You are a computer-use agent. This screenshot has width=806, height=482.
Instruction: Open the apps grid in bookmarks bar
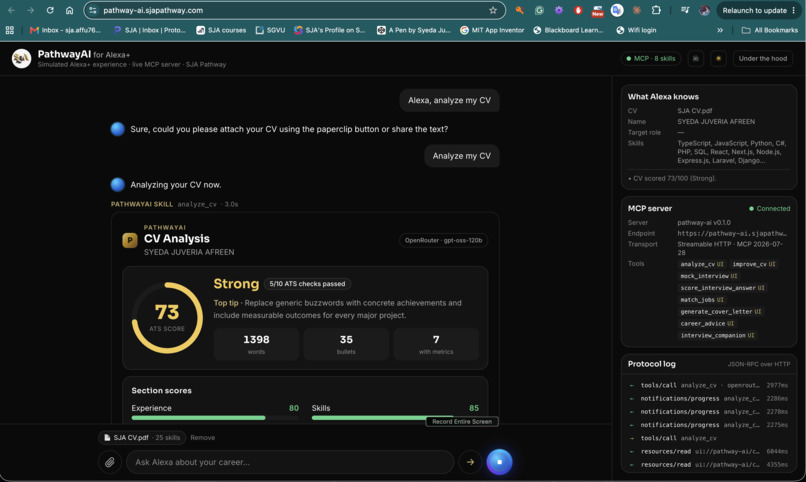(x=10, y=30)
